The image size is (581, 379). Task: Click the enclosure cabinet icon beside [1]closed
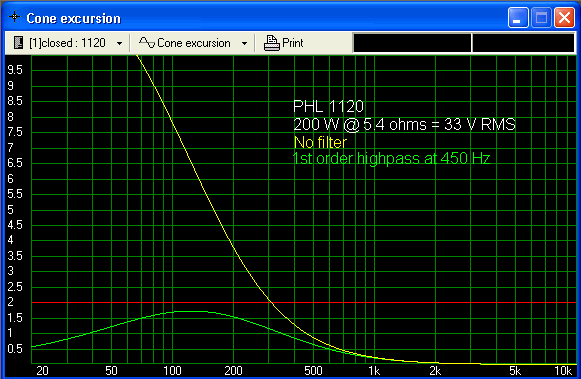(x=18, y=43)
